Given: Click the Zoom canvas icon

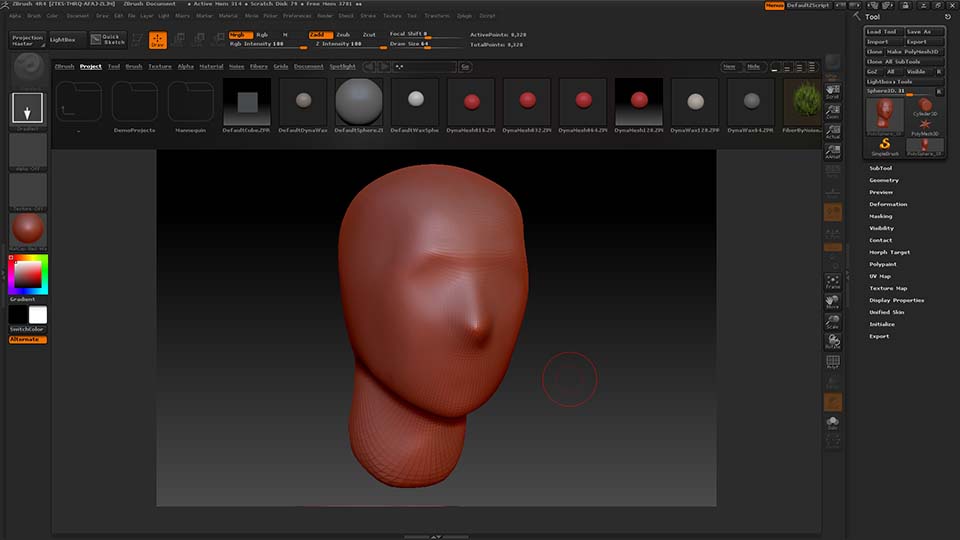Looking at the screenshot, I should [x=832, y=111].
